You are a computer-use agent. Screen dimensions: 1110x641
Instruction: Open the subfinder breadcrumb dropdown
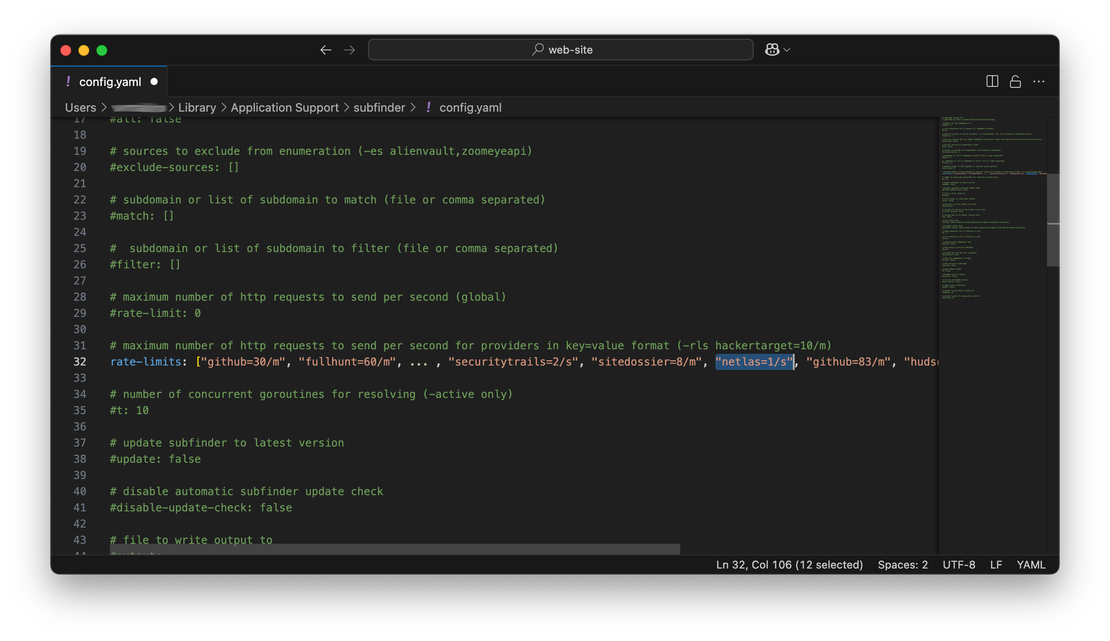(379, 107)
